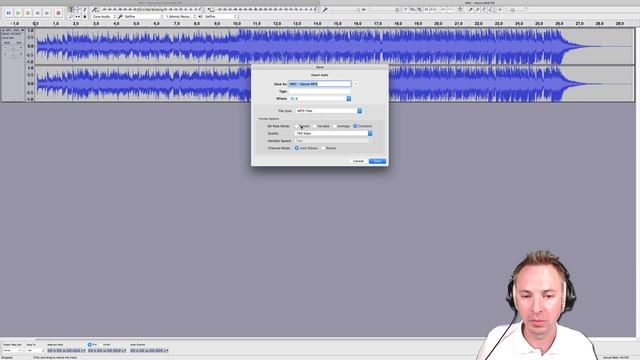Image resolution: width=640 pixels, height=360 pixels.
Task: Click the Cancel button in export dialog
Action: click(x=358, y=161)
